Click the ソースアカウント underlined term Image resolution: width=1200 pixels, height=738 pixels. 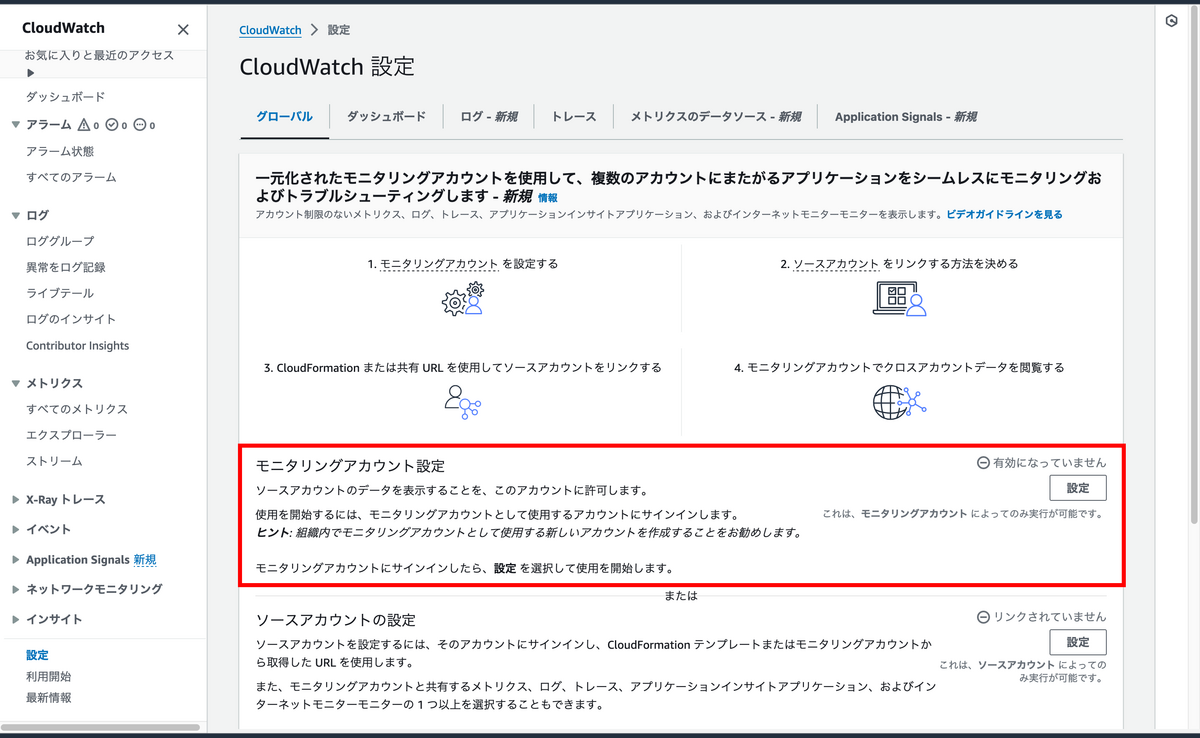click(x=836, y=264)
